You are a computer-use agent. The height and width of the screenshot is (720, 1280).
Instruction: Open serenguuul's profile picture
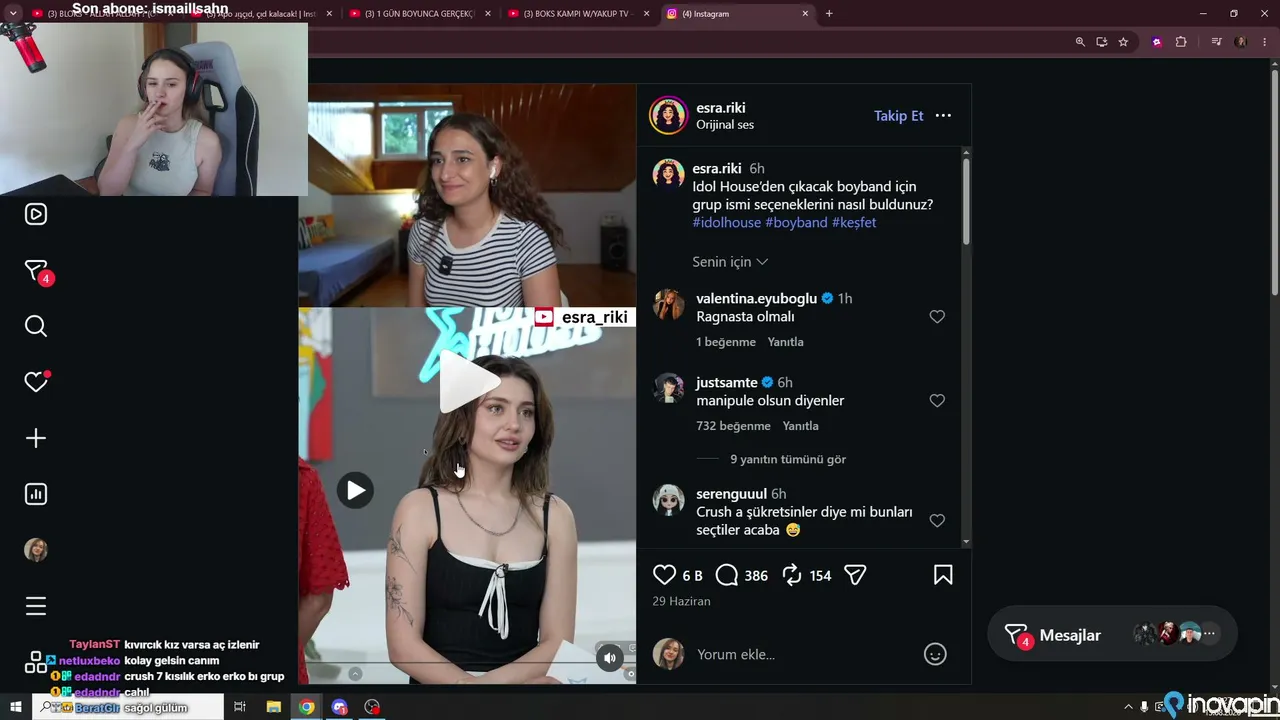point(668,500)
